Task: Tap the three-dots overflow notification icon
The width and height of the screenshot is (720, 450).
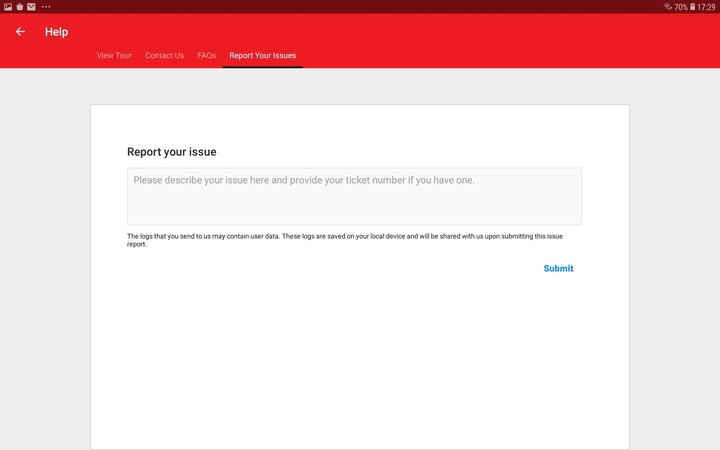Action: [x=46, y=6]
